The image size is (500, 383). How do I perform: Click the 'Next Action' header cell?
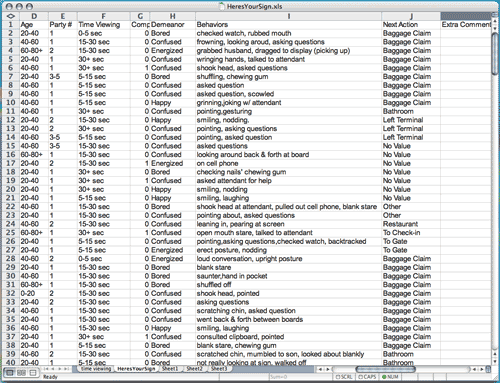(411, 25)
